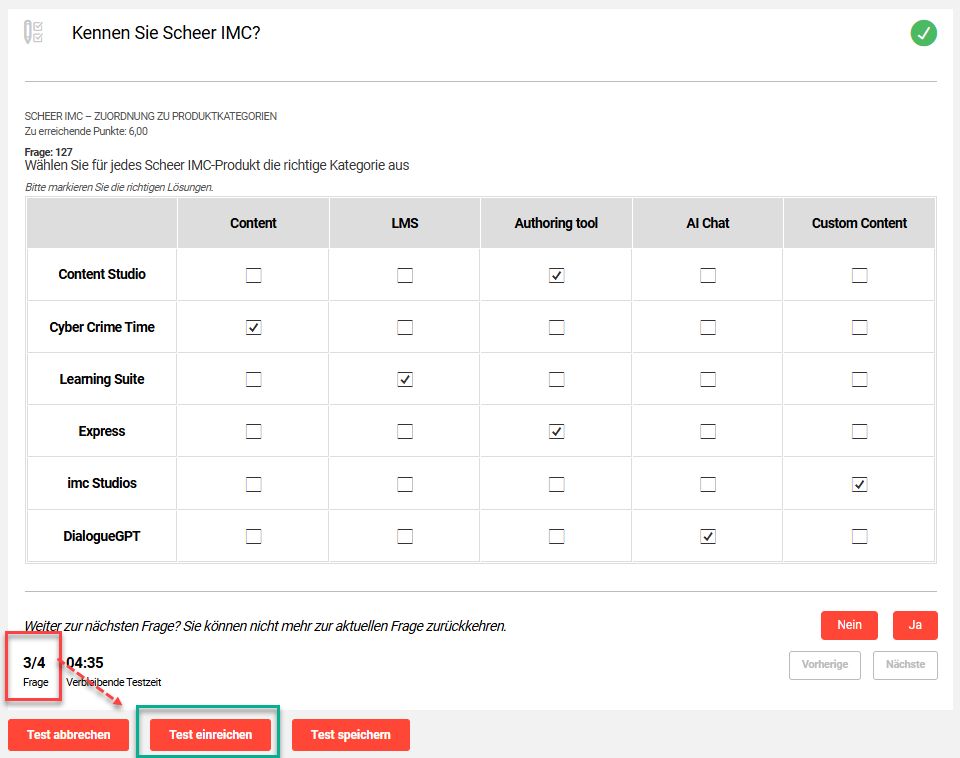Click Nein to stay on question

click(x=849, y=625)
